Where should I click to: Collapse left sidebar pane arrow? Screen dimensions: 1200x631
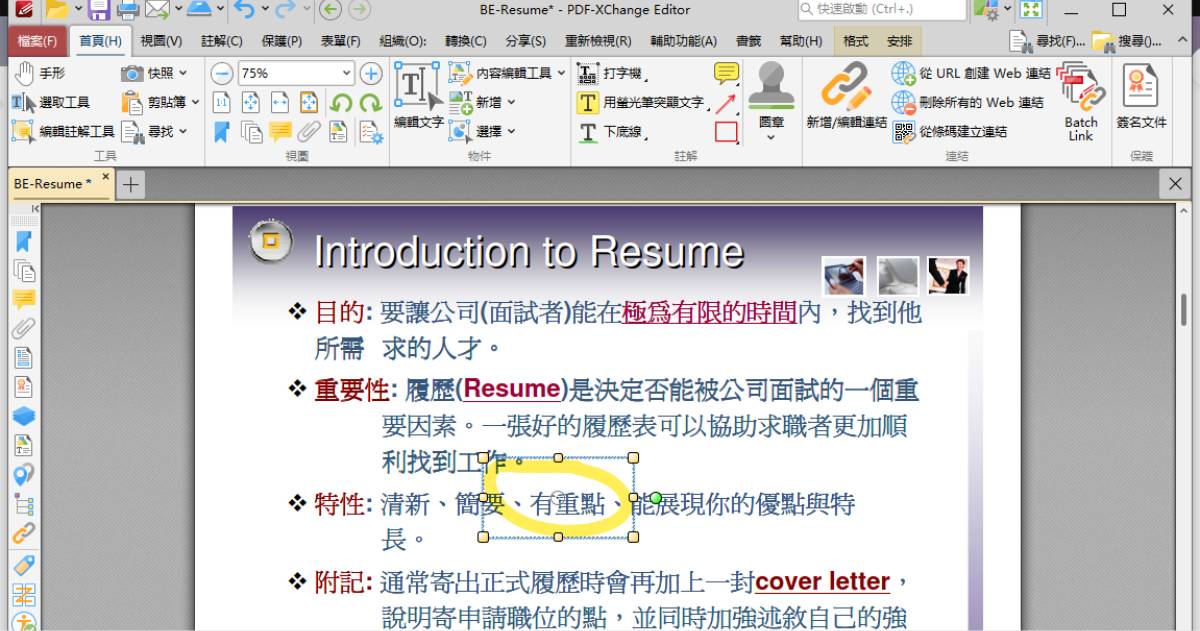coord(35,208)
